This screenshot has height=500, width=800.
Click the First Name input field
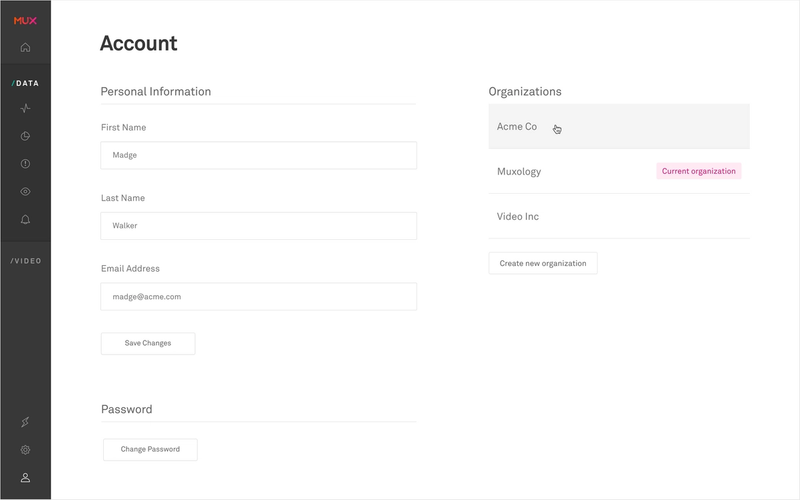click(x=259, y=155)
